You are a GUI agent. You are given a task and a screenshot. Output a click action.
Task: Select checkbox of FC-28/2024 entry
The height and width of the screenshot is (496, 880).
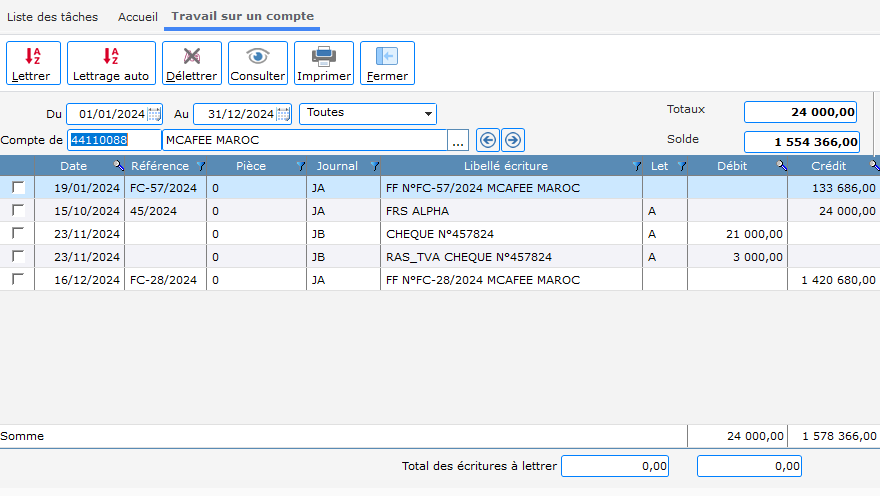[18, 279]
